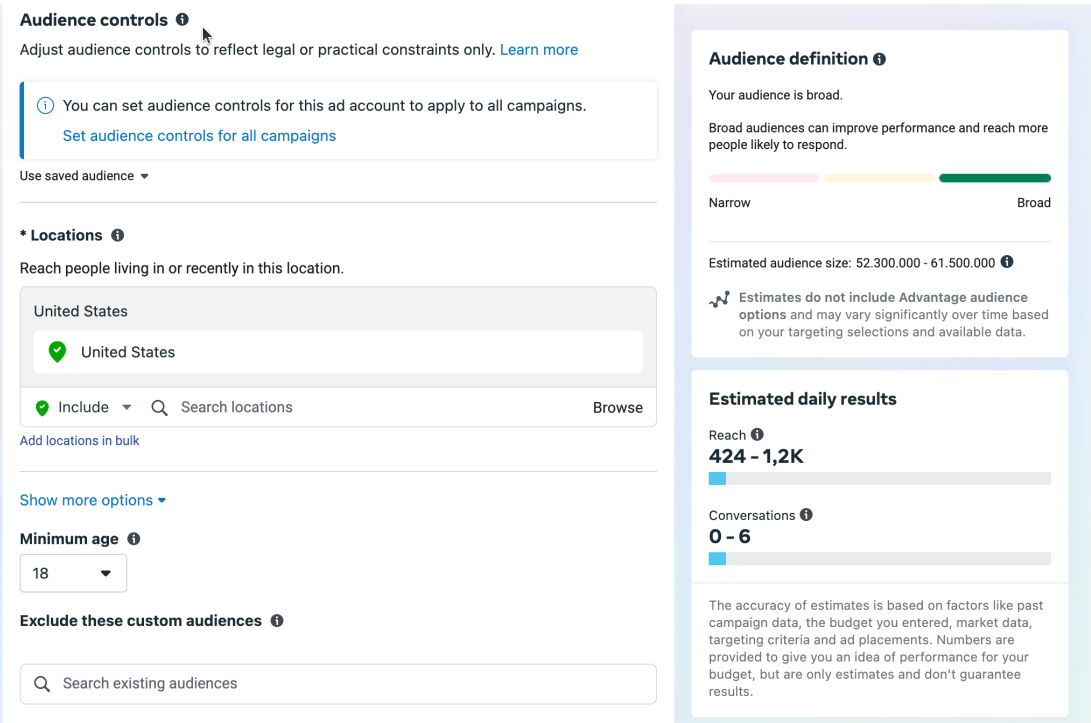This screenshot has height=723, width=1091.
Task: Click Add locations in bulk
Action: [80, 441]
